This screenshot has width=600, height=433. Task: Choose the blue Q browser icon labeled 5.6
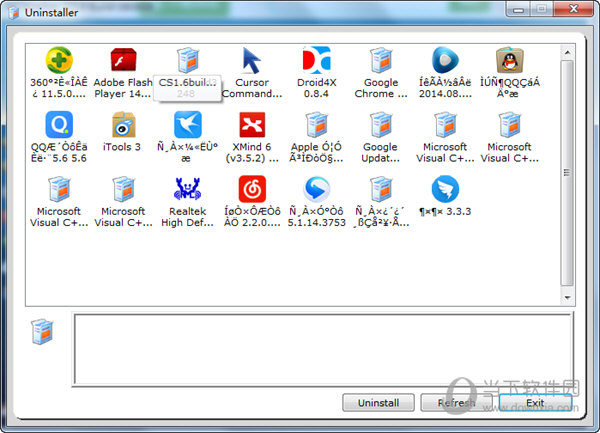59,124
